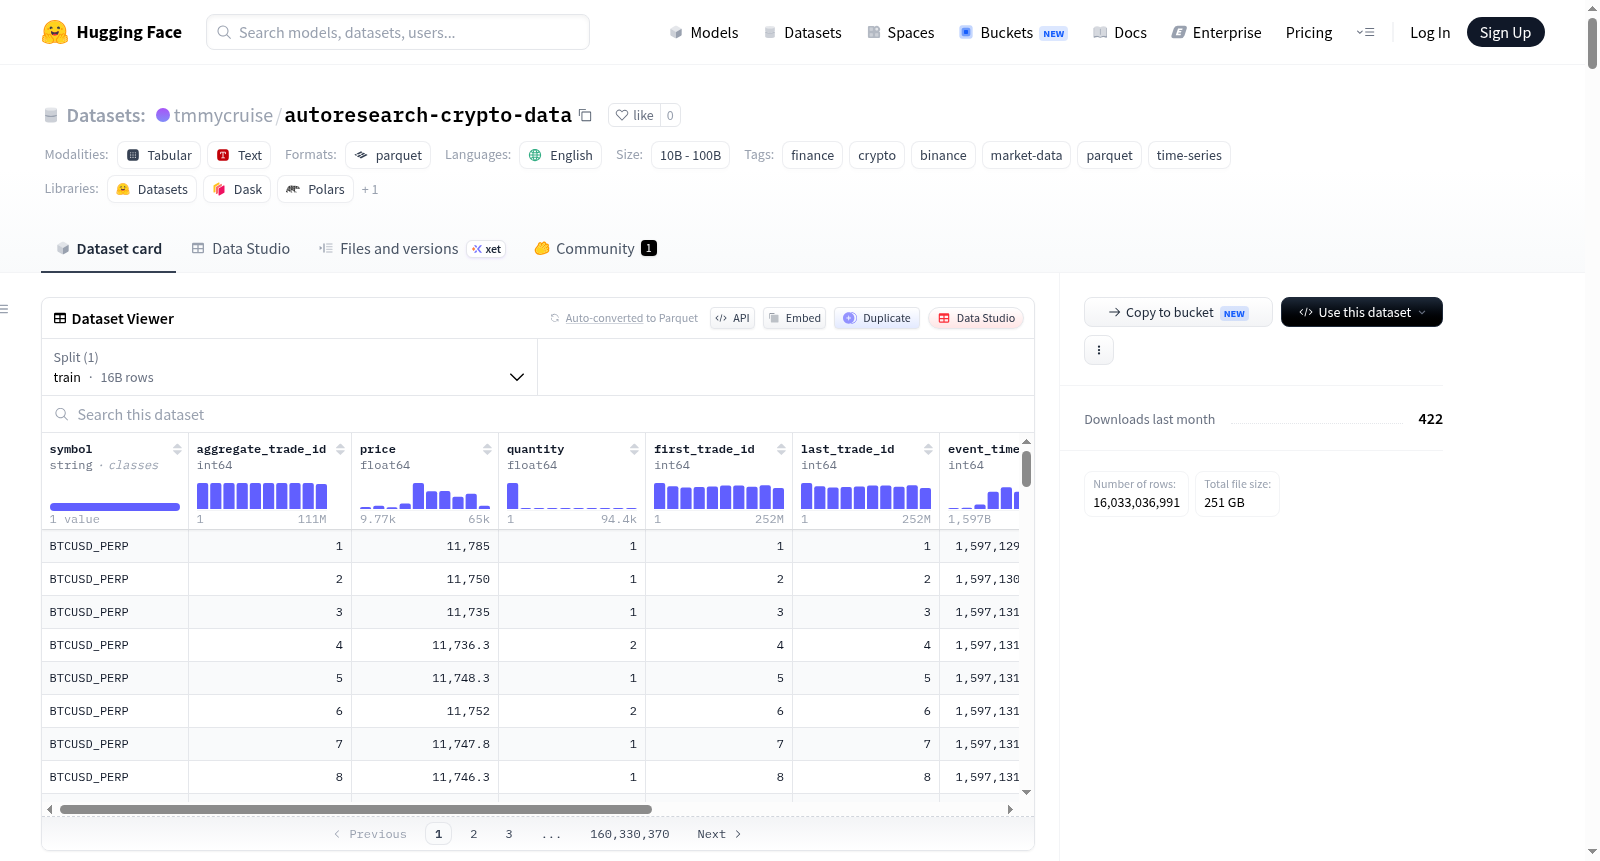Open the Community tab
The height and width of the screenshot is (861, 1600).
(x=595, y=248)
